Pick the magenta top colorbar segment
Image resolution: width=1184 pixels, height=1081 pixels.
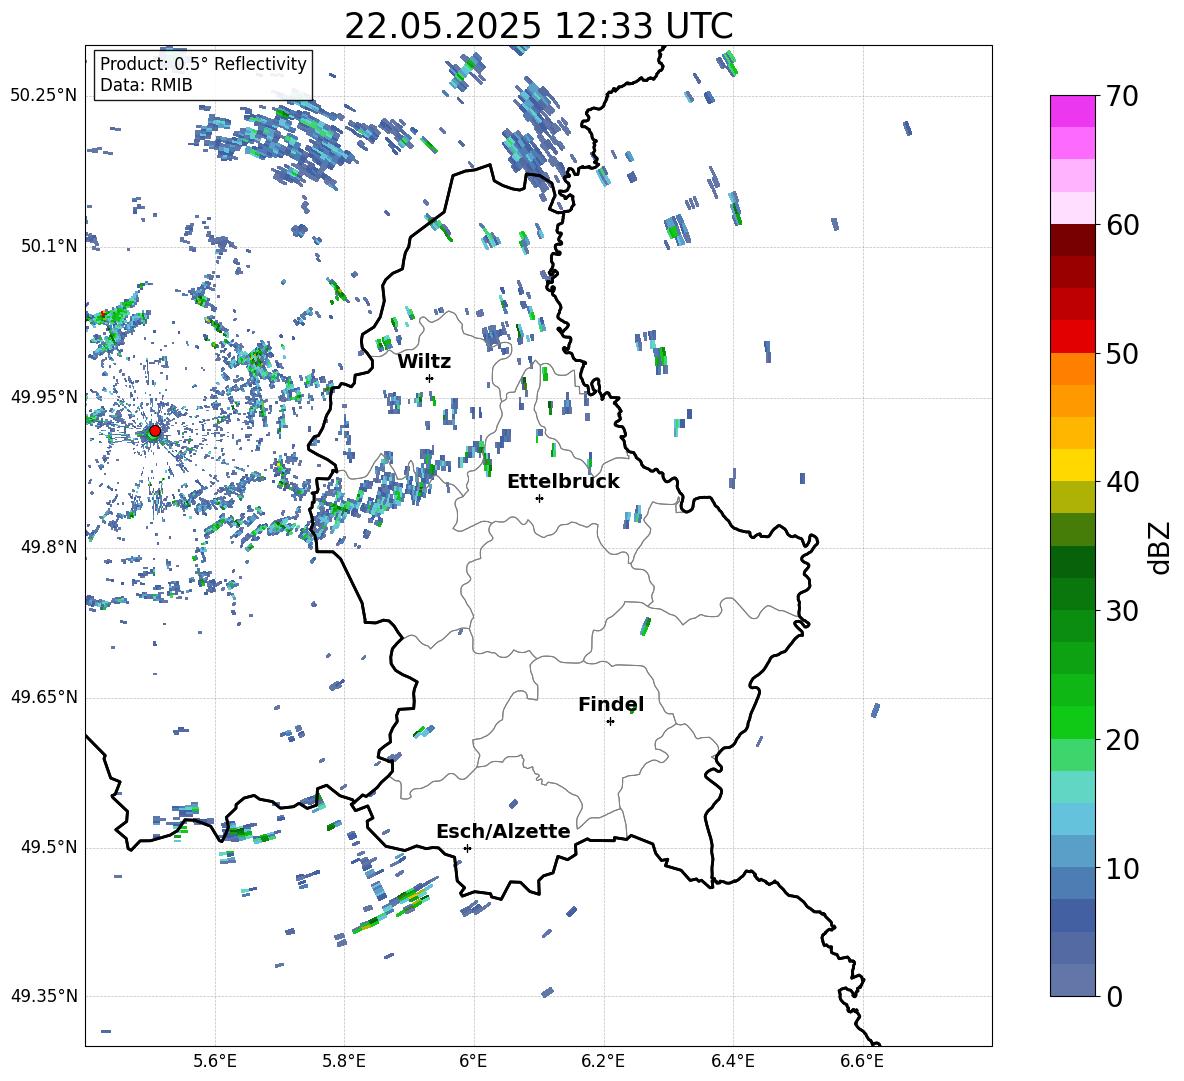[x=1073, y=112]
